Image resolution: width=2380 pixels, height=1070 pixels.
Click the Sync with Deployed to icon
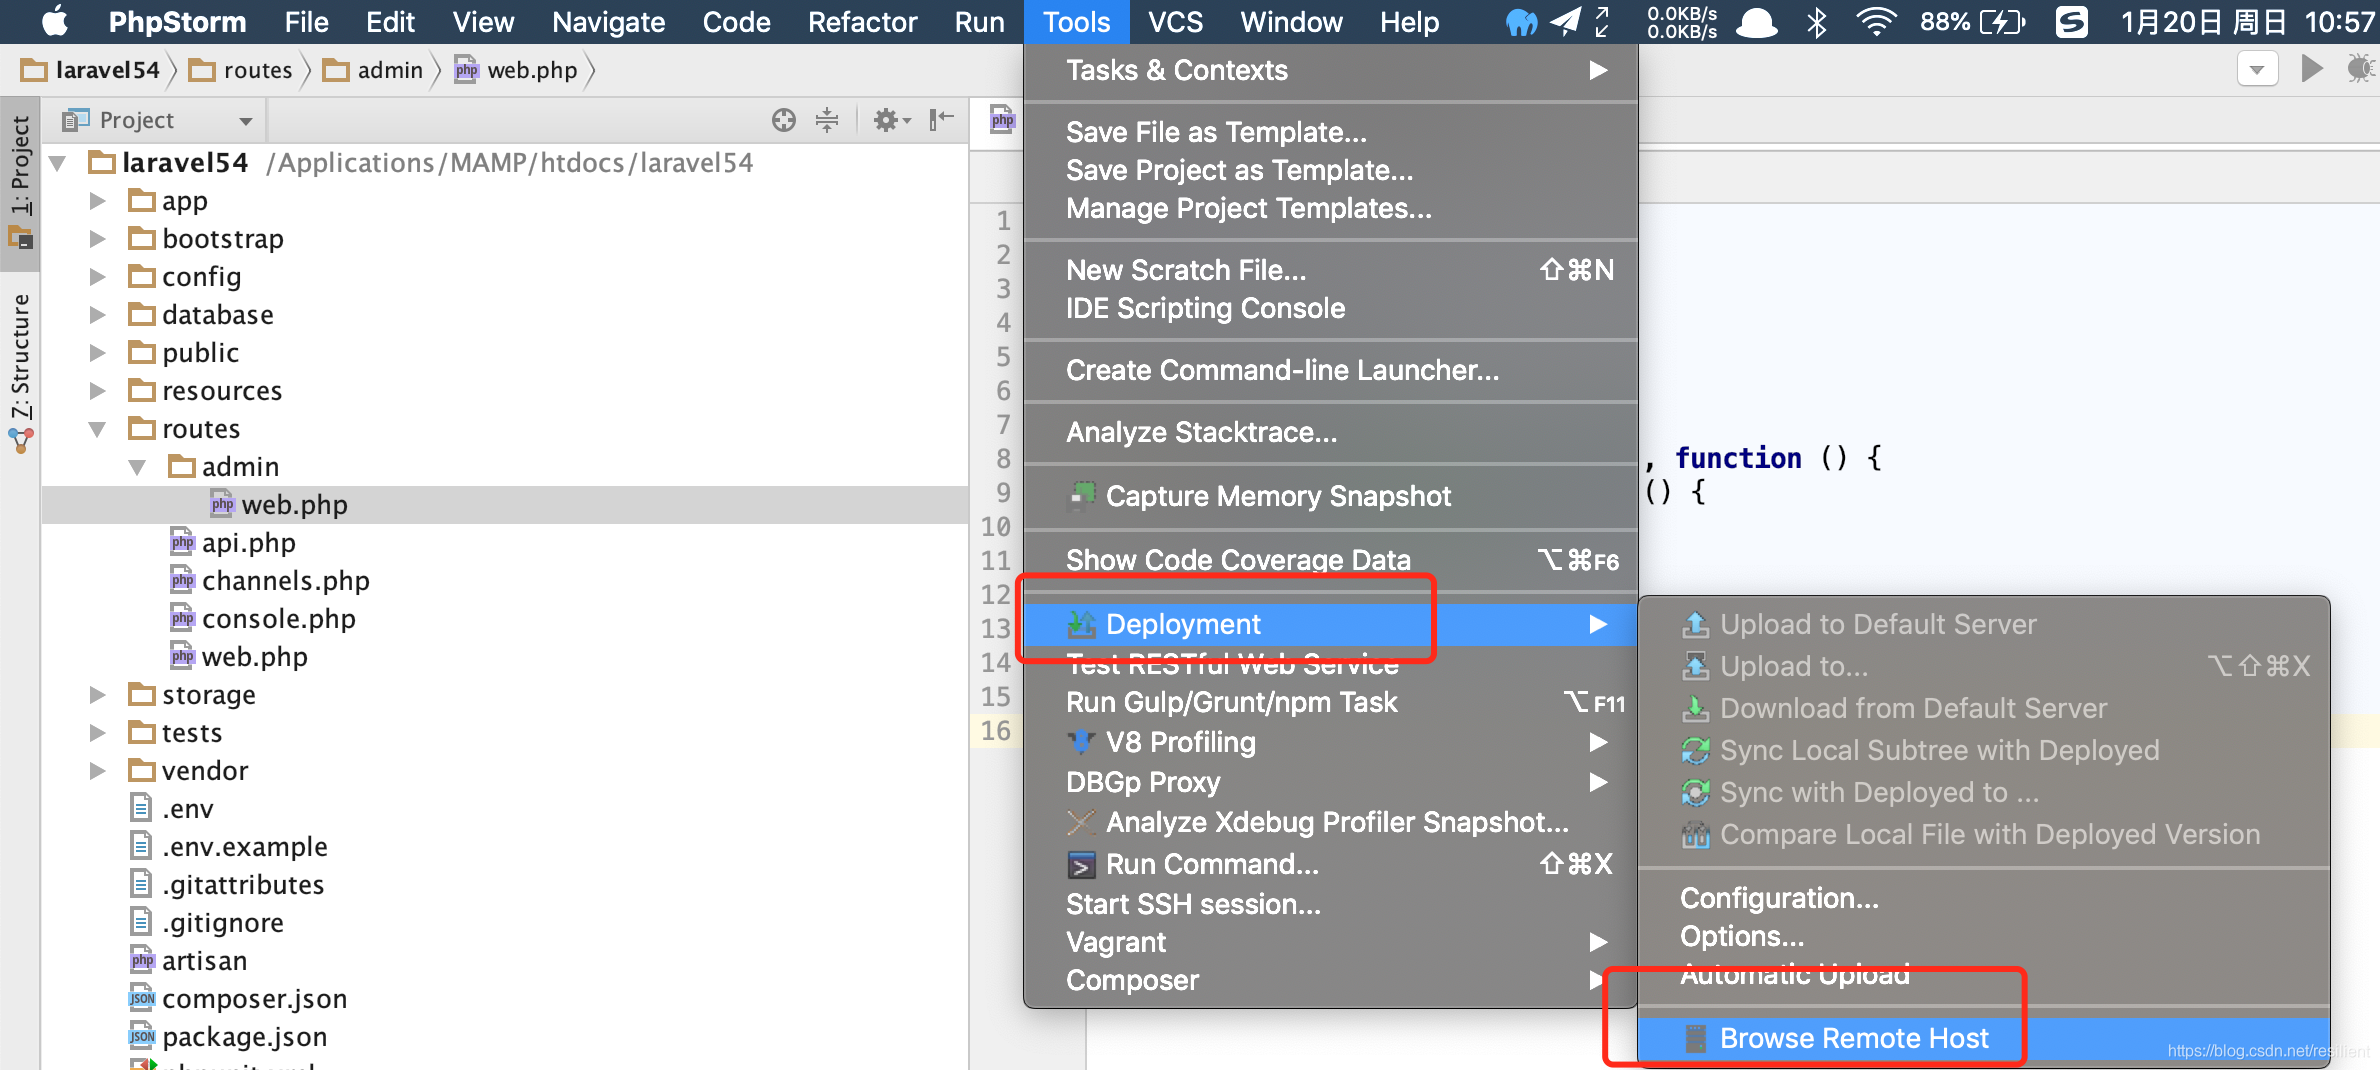[1695, 793]
